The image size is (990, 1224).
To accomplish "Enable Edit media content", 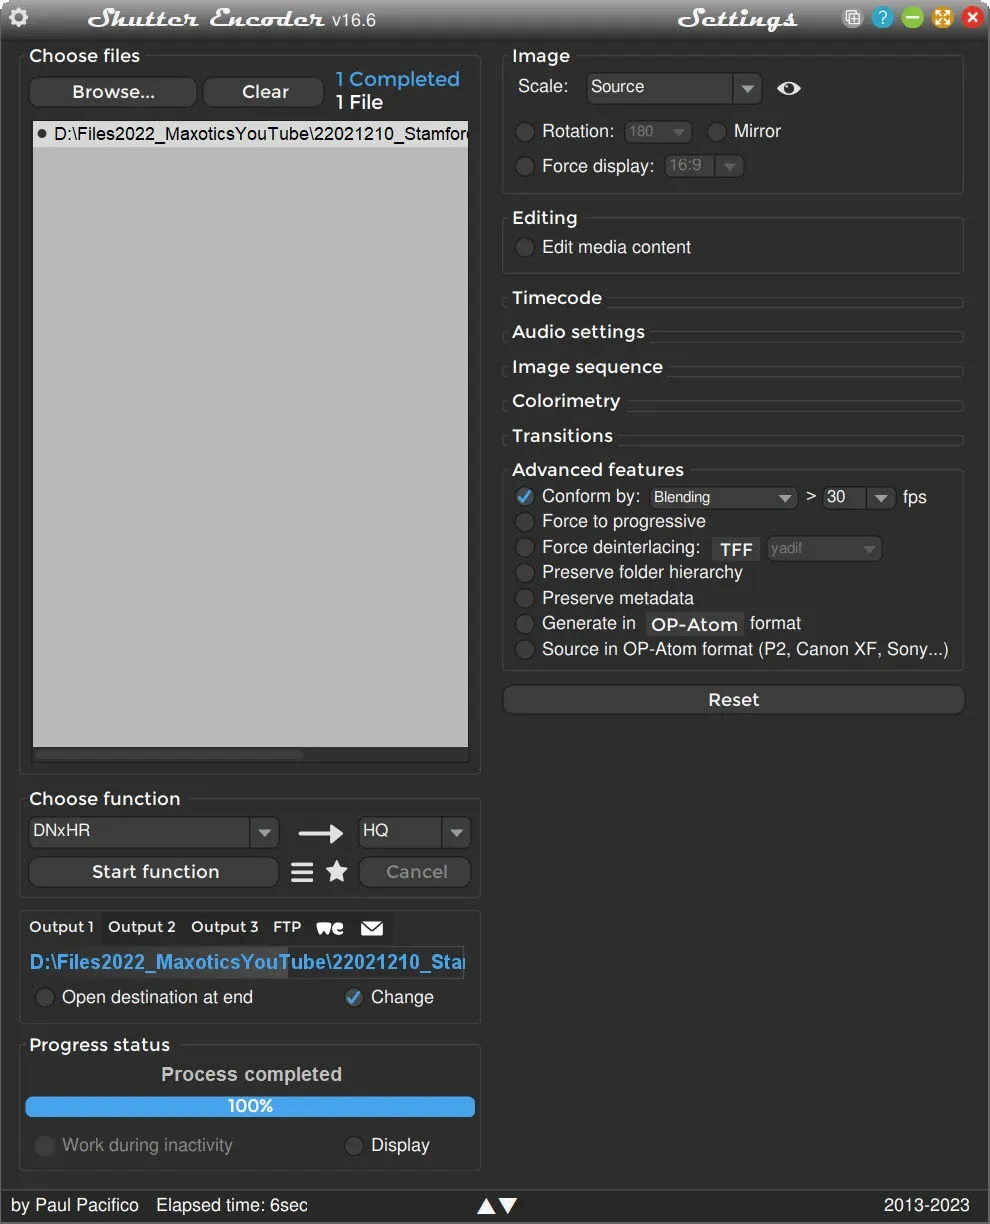I will 525,247.
